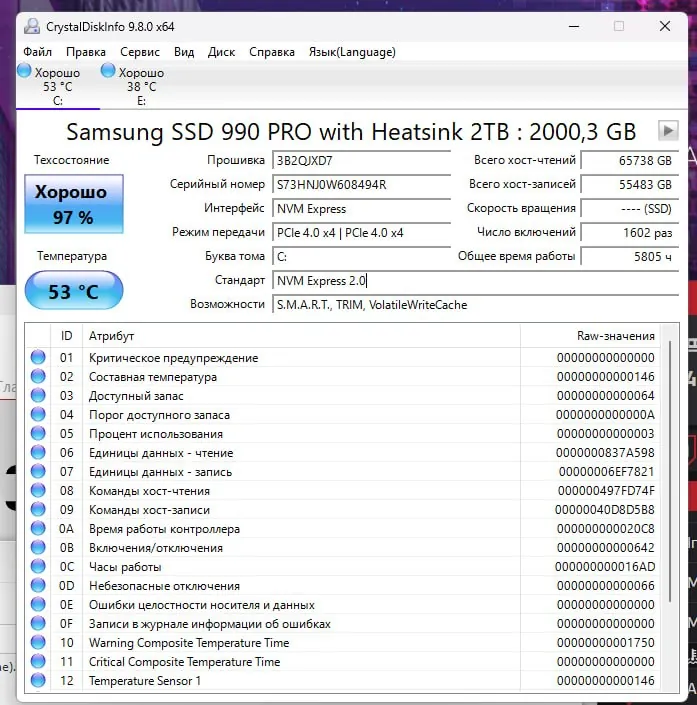Select raw value 0000000000066

coord(606,586)
